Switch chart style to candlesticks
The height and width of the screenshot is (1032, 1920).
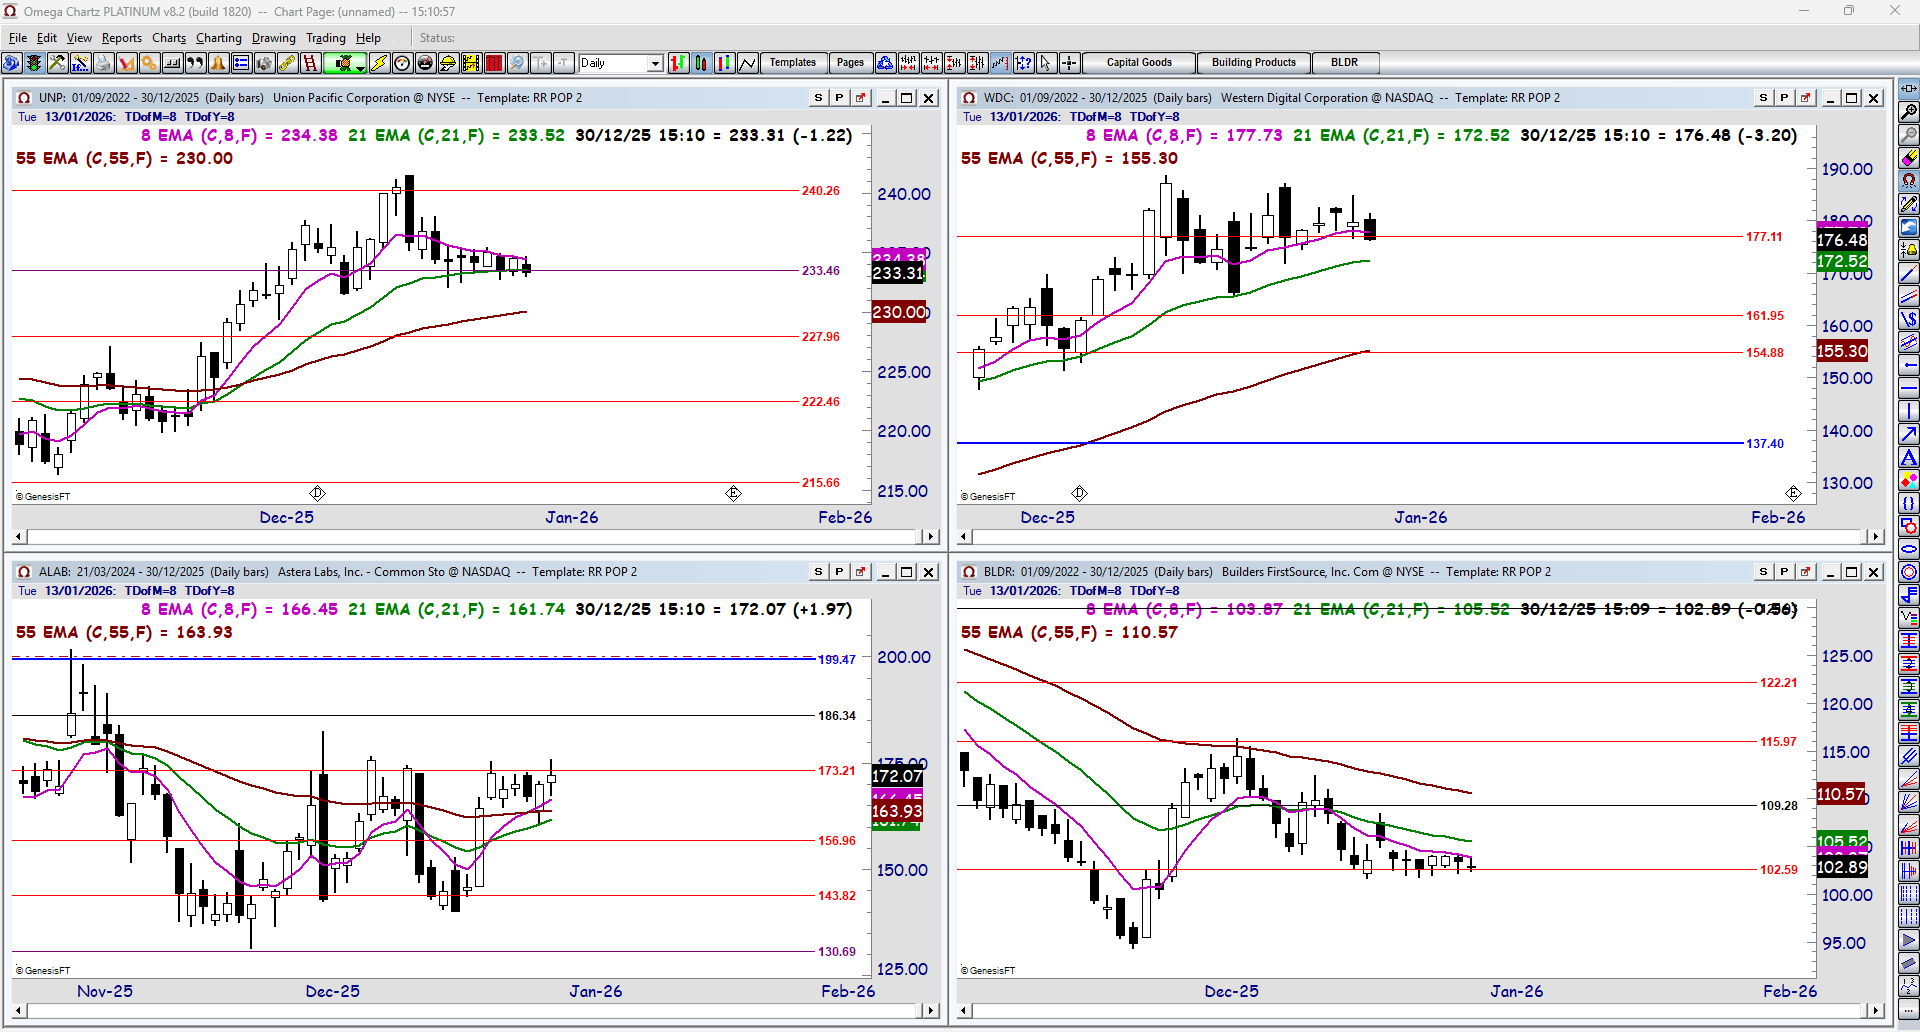pyautogui.click(x=702, y=63)
